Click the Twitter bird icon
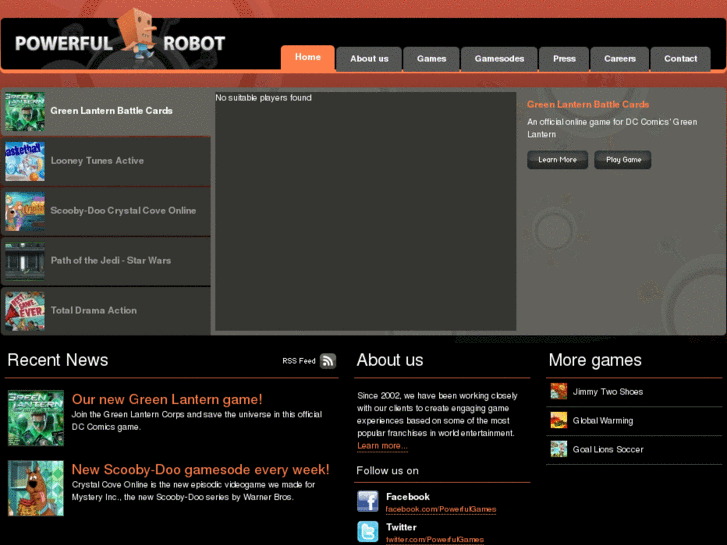Viewport: 727px width, 545px height. 368,532
